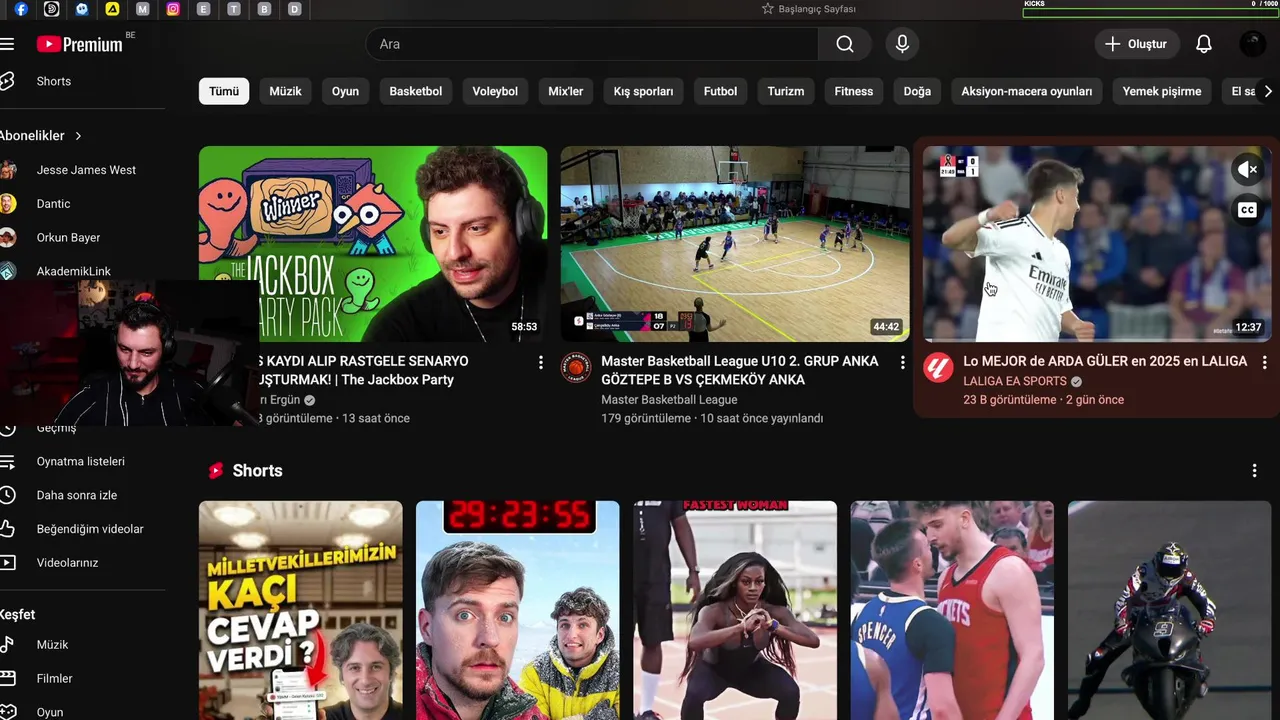
Task: Select the Yemek pişirme chip
Action: tap(1162, 91)
